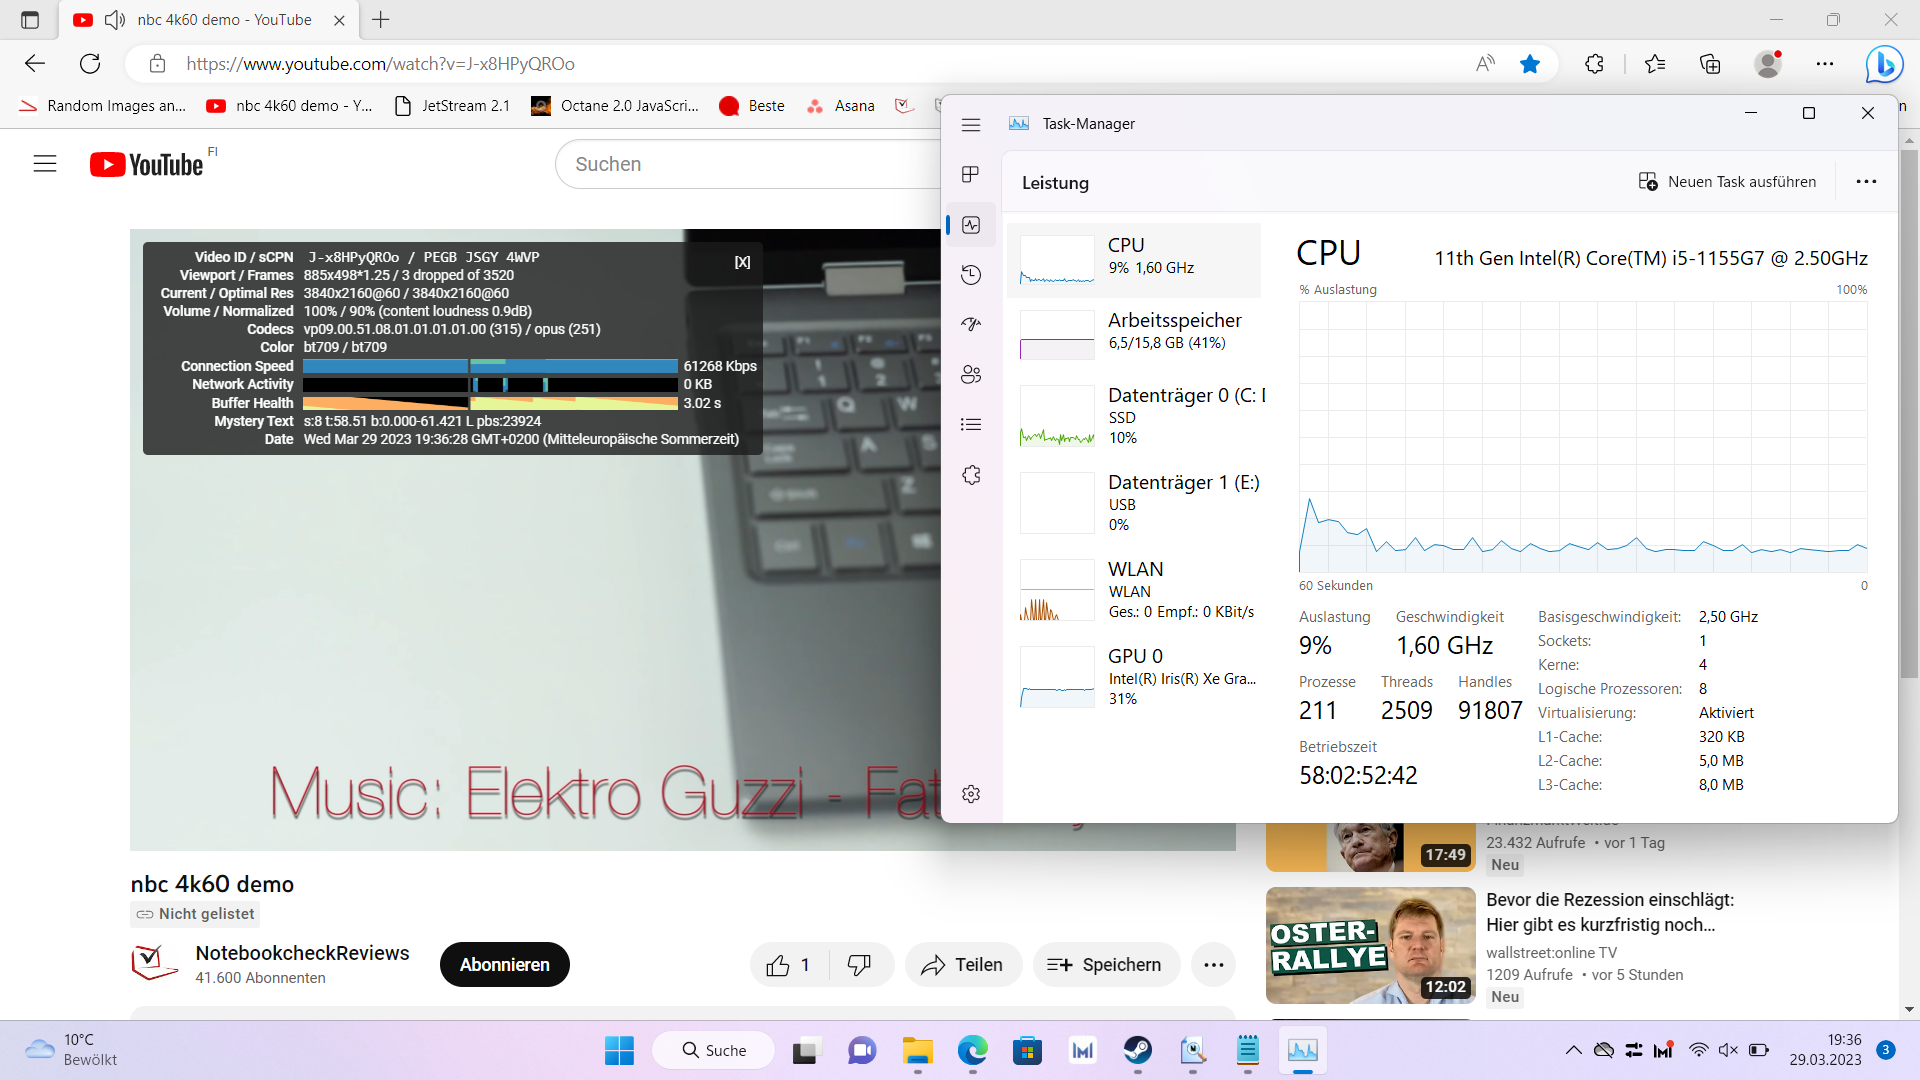Open Task Manager hamburger navigation menu
The height and width of the screenshot is (1080, 1920).
click(970, 125)
